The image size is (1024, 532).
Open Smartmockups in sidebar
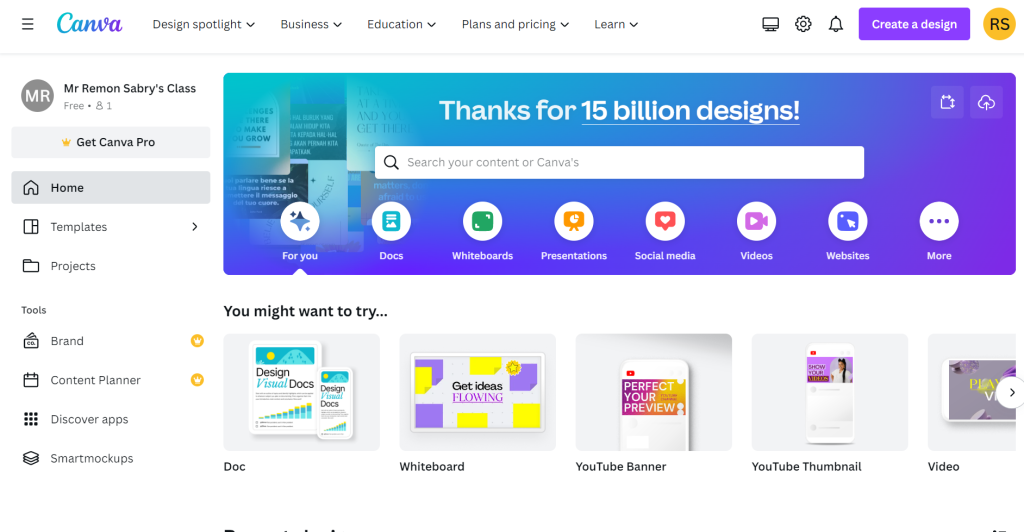point(111,458)
